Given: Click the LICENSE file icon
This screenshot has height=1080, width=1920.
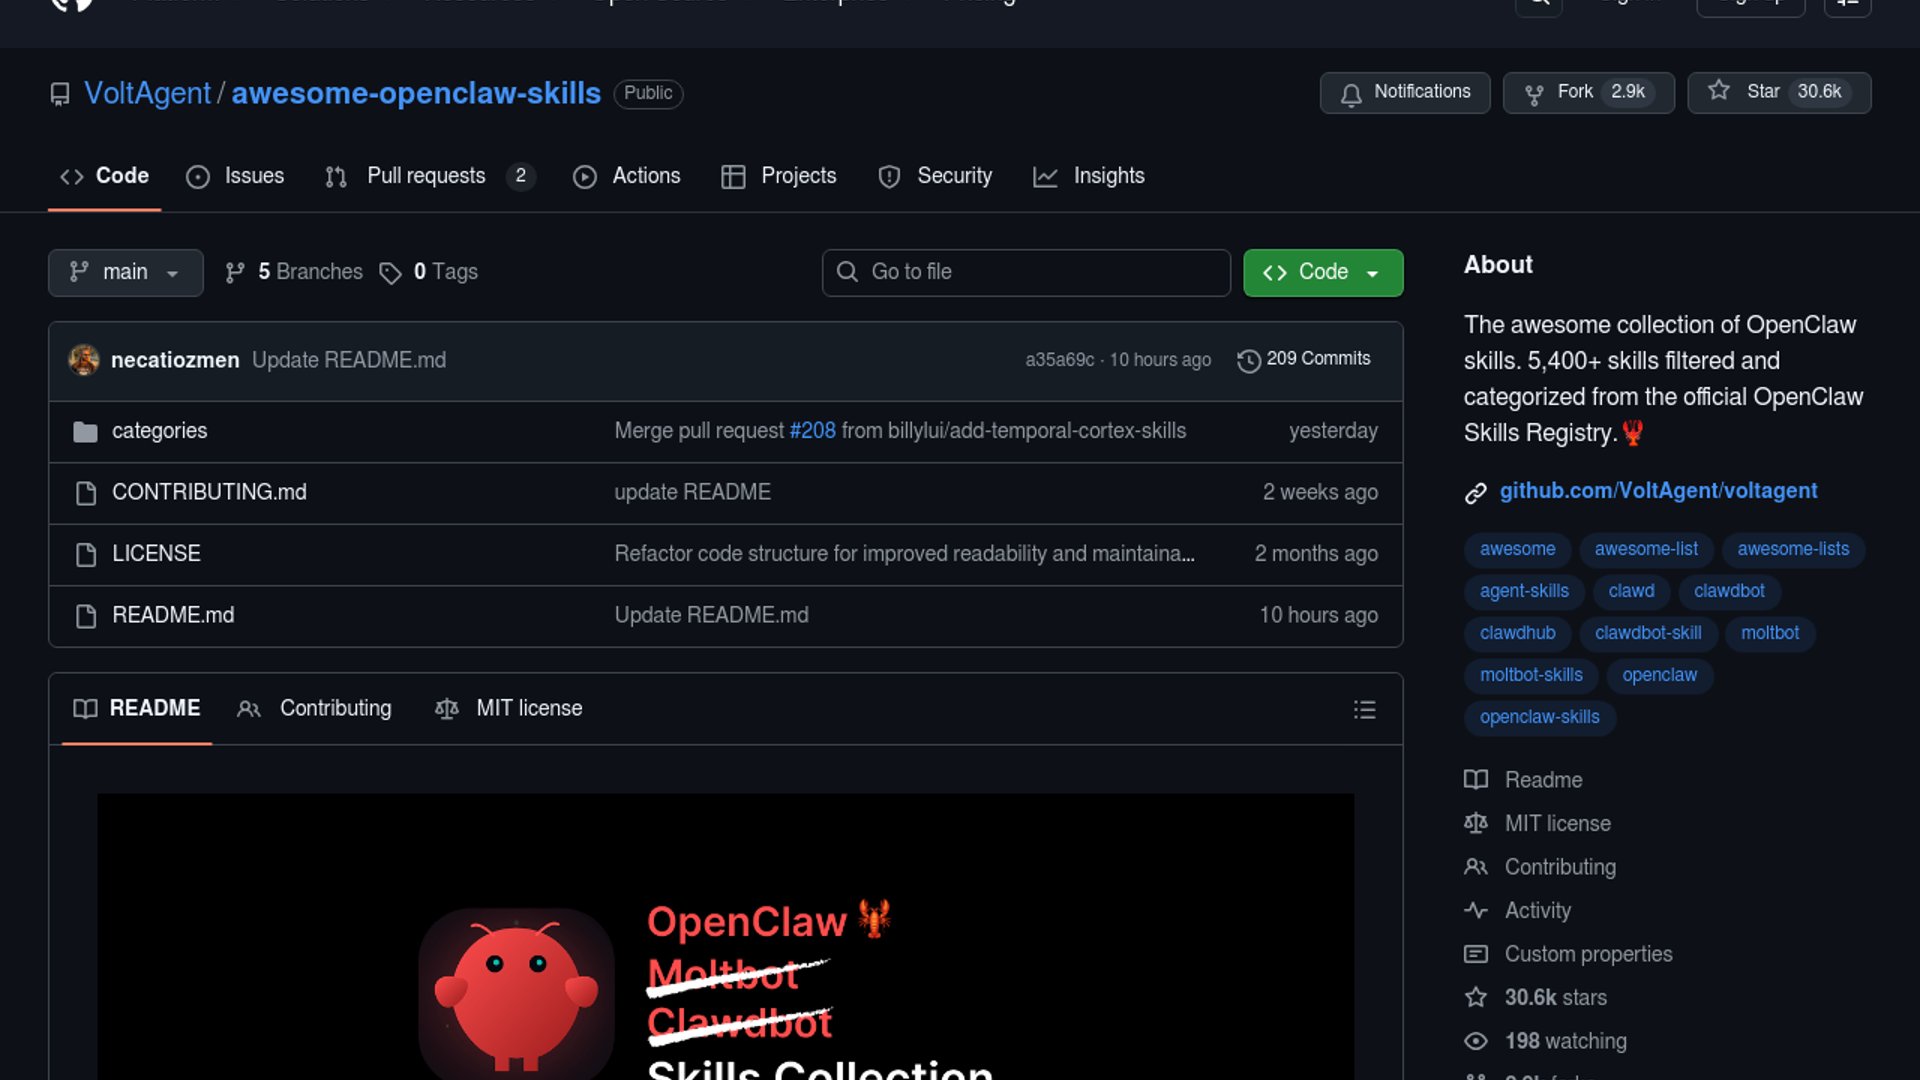Looking at the screenshot, I should coord(86,555).
